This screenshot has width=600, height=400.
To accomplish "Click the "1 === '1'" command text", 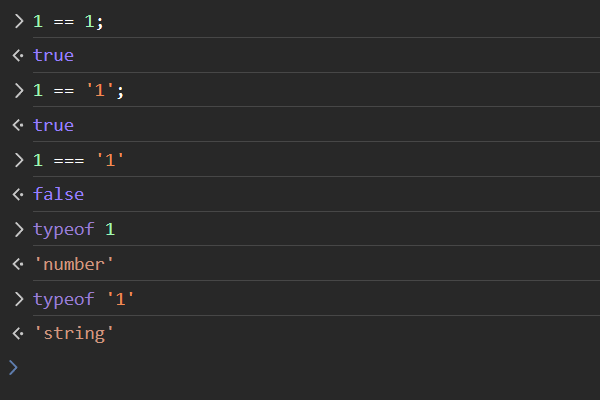I will (79, 160).
